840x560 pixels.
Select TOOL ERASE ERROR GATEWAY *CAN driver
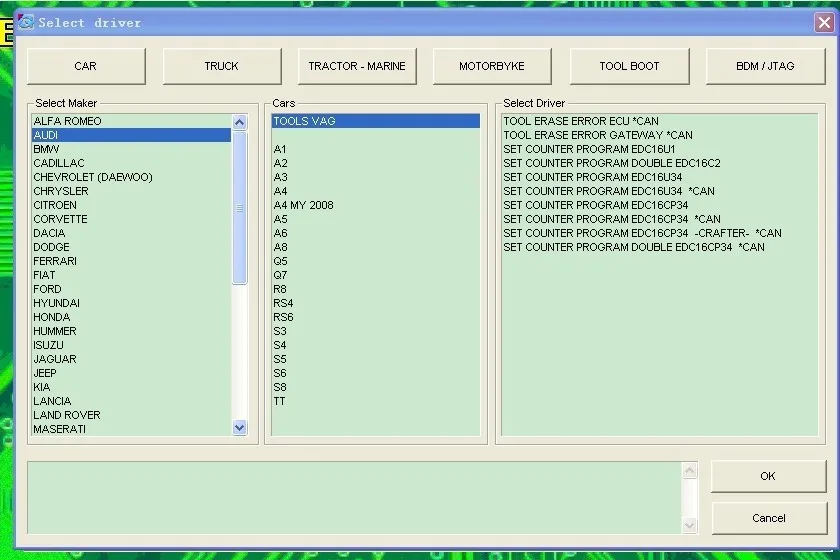click(659, 135)
